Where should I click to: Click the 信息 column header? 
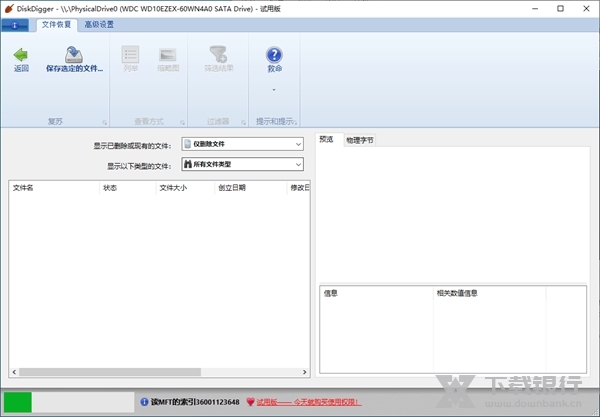click(x=377, y=293)
